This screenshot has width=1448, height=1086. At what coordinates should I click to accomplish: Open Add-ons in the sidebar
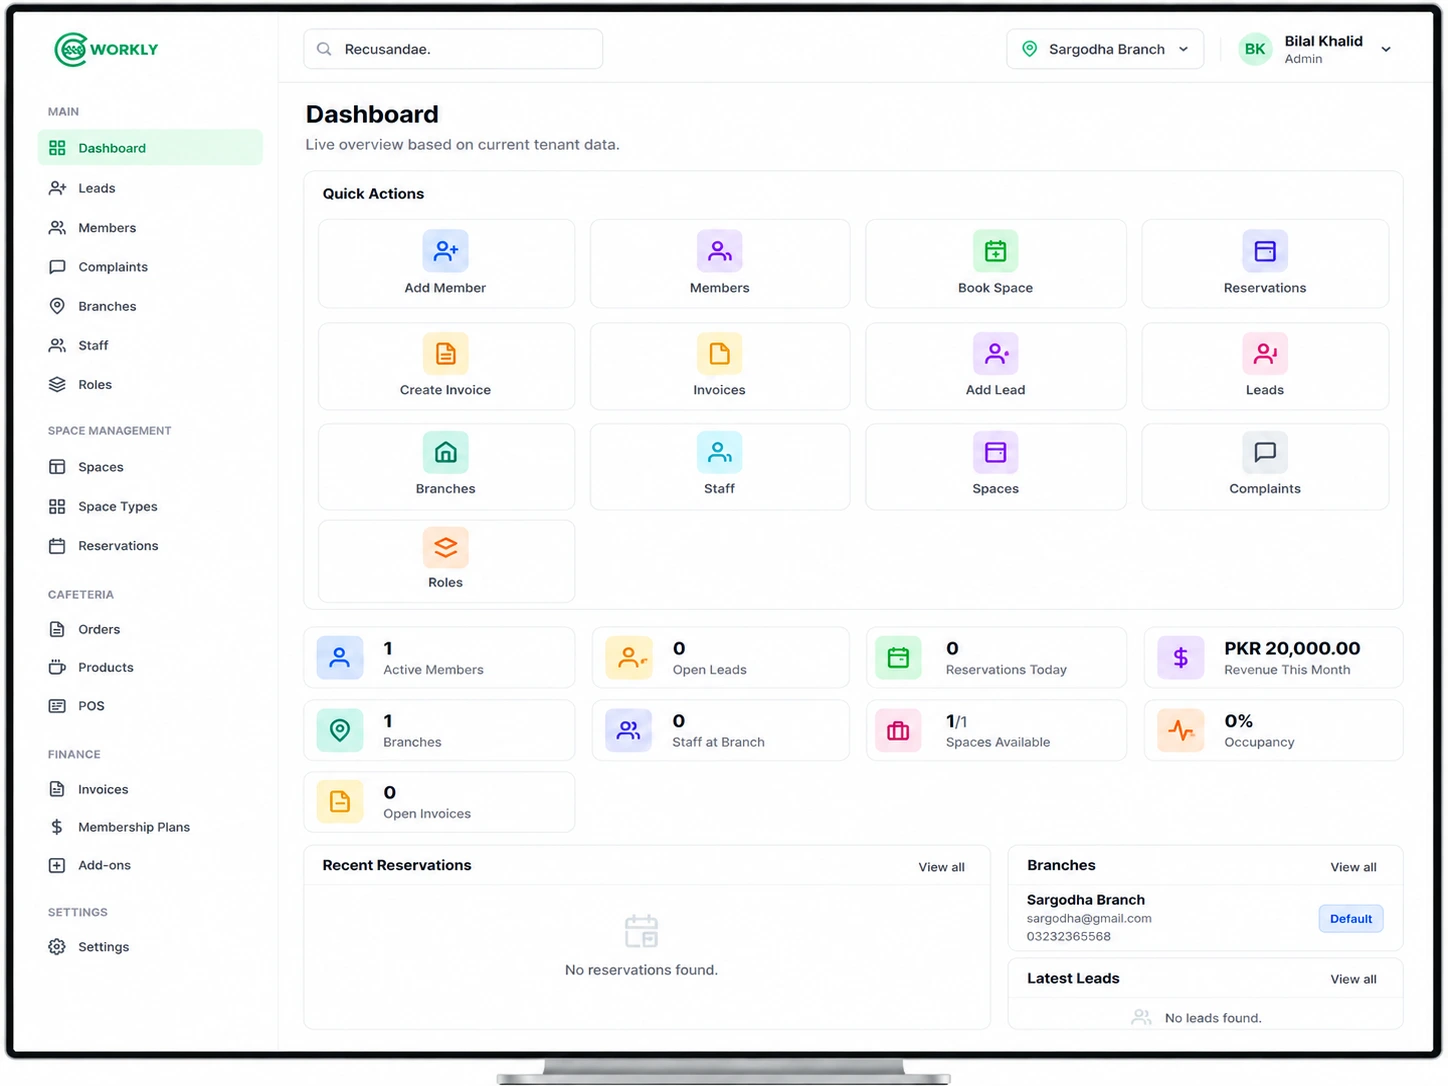[150, 865]
